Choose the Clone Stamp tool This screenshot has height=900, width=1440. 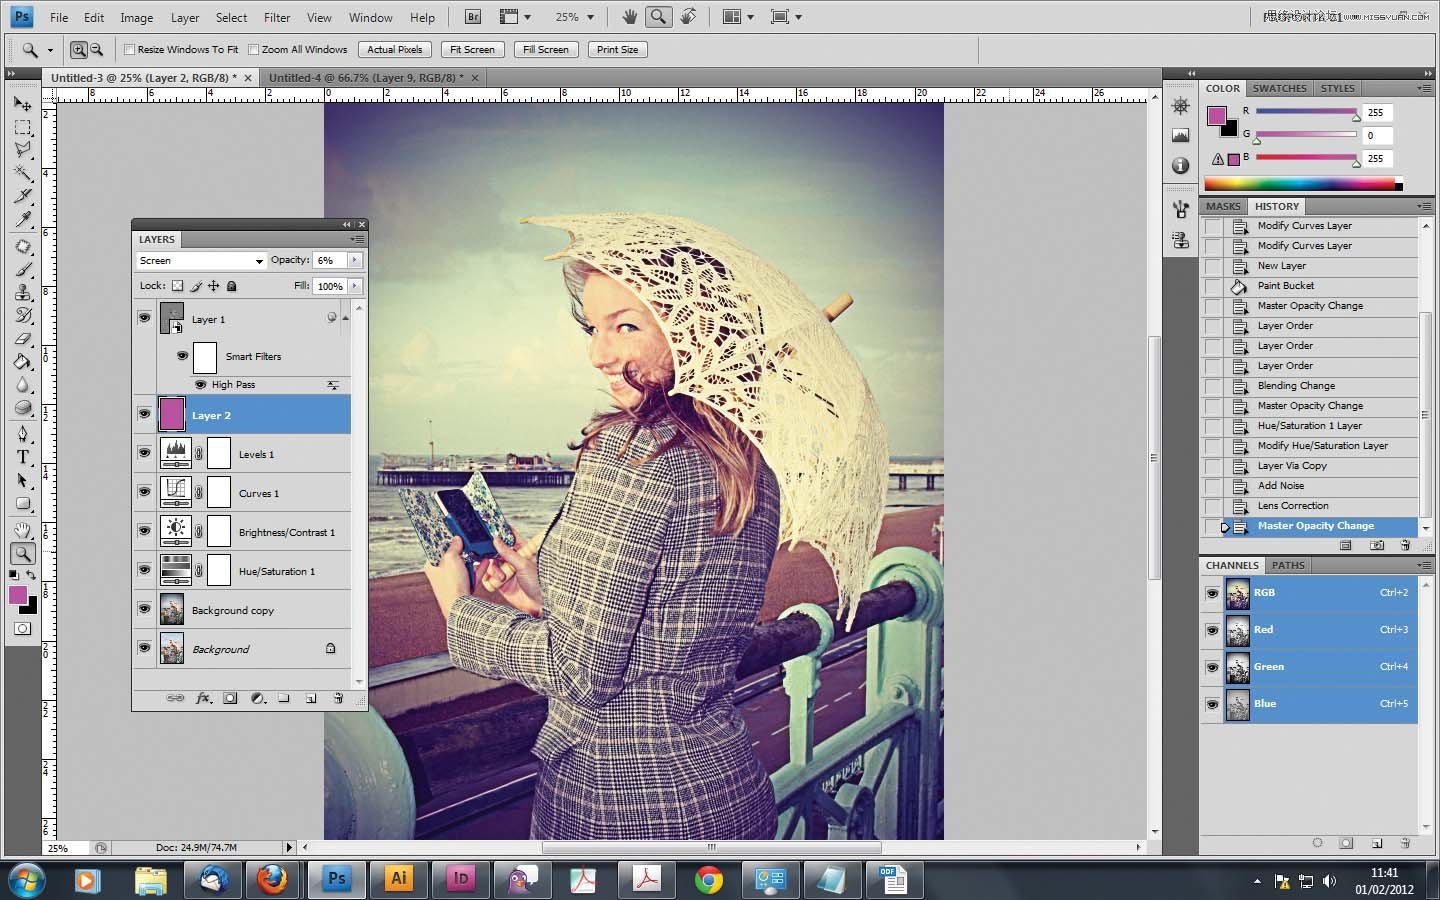(22, 292)
